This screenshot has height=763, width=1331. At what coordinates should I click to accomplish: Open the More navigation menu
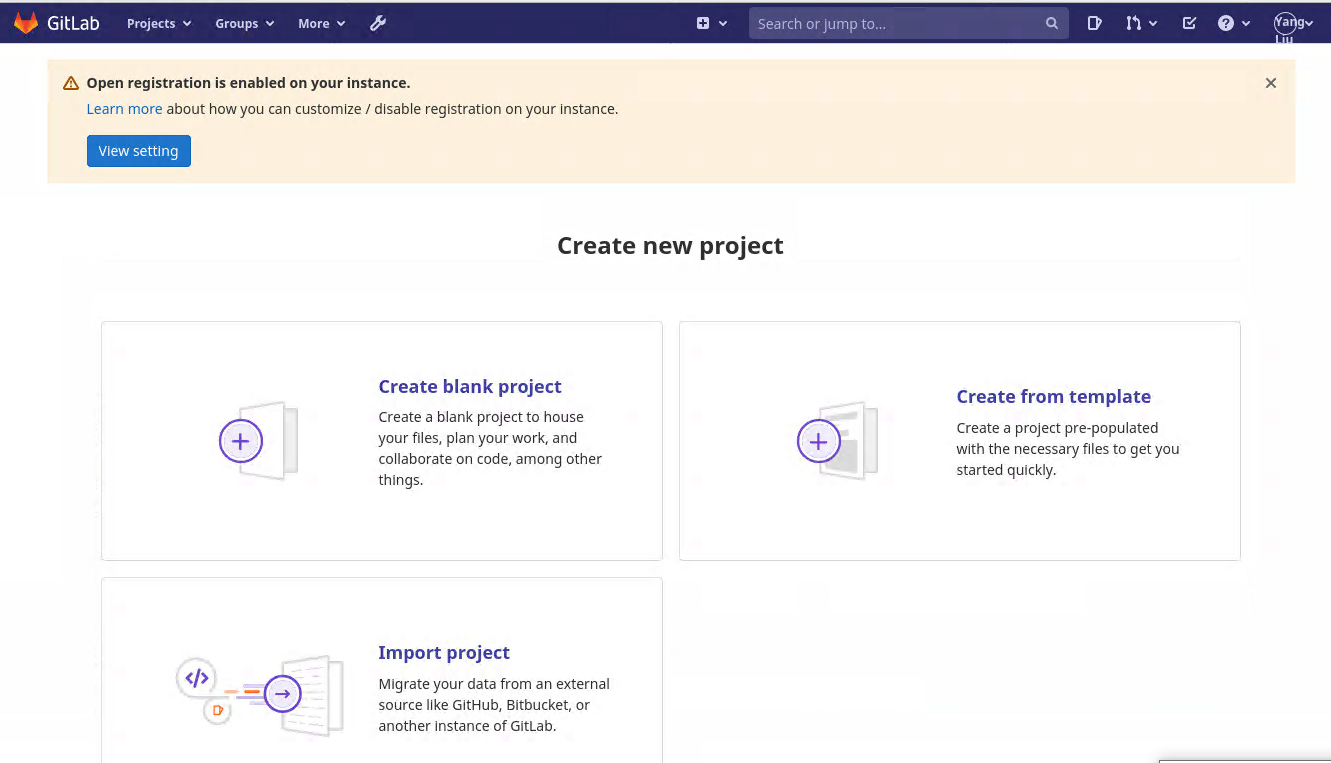tap(321, 23)
